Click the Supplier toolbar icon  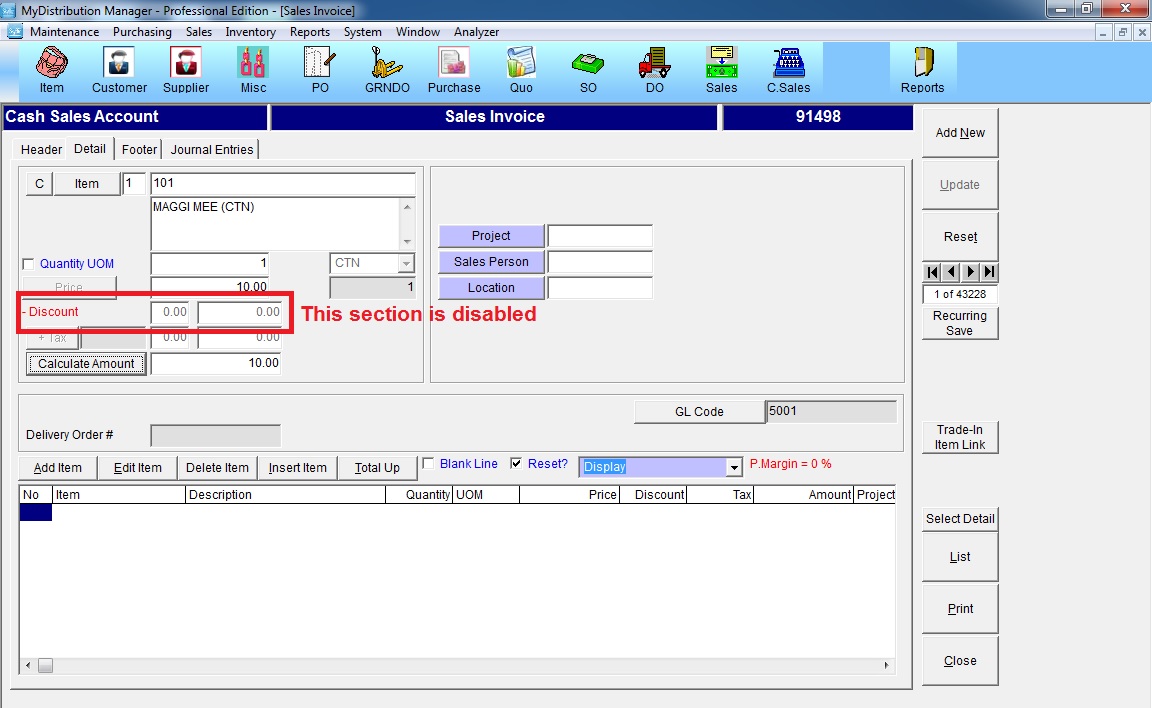coord(186,68)
